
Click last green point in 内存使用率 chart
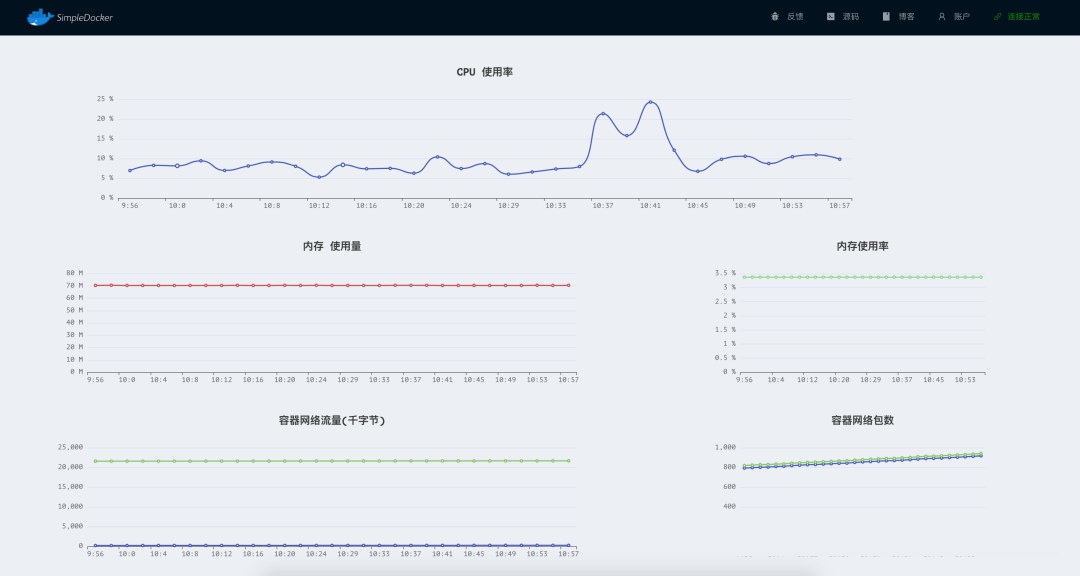point(980,277)
